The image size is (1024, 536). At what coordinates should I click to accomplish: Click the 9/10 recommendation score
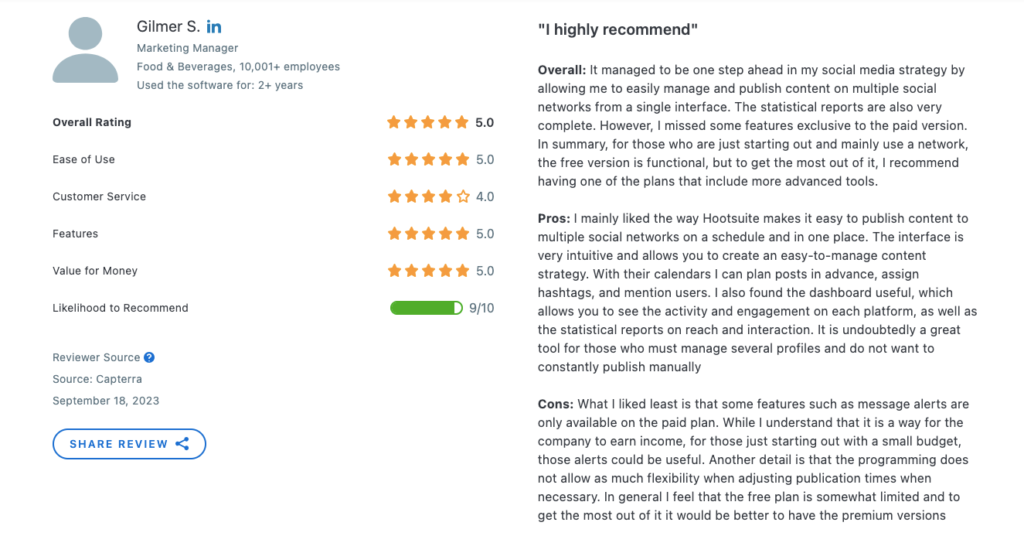tap(482, 308)
